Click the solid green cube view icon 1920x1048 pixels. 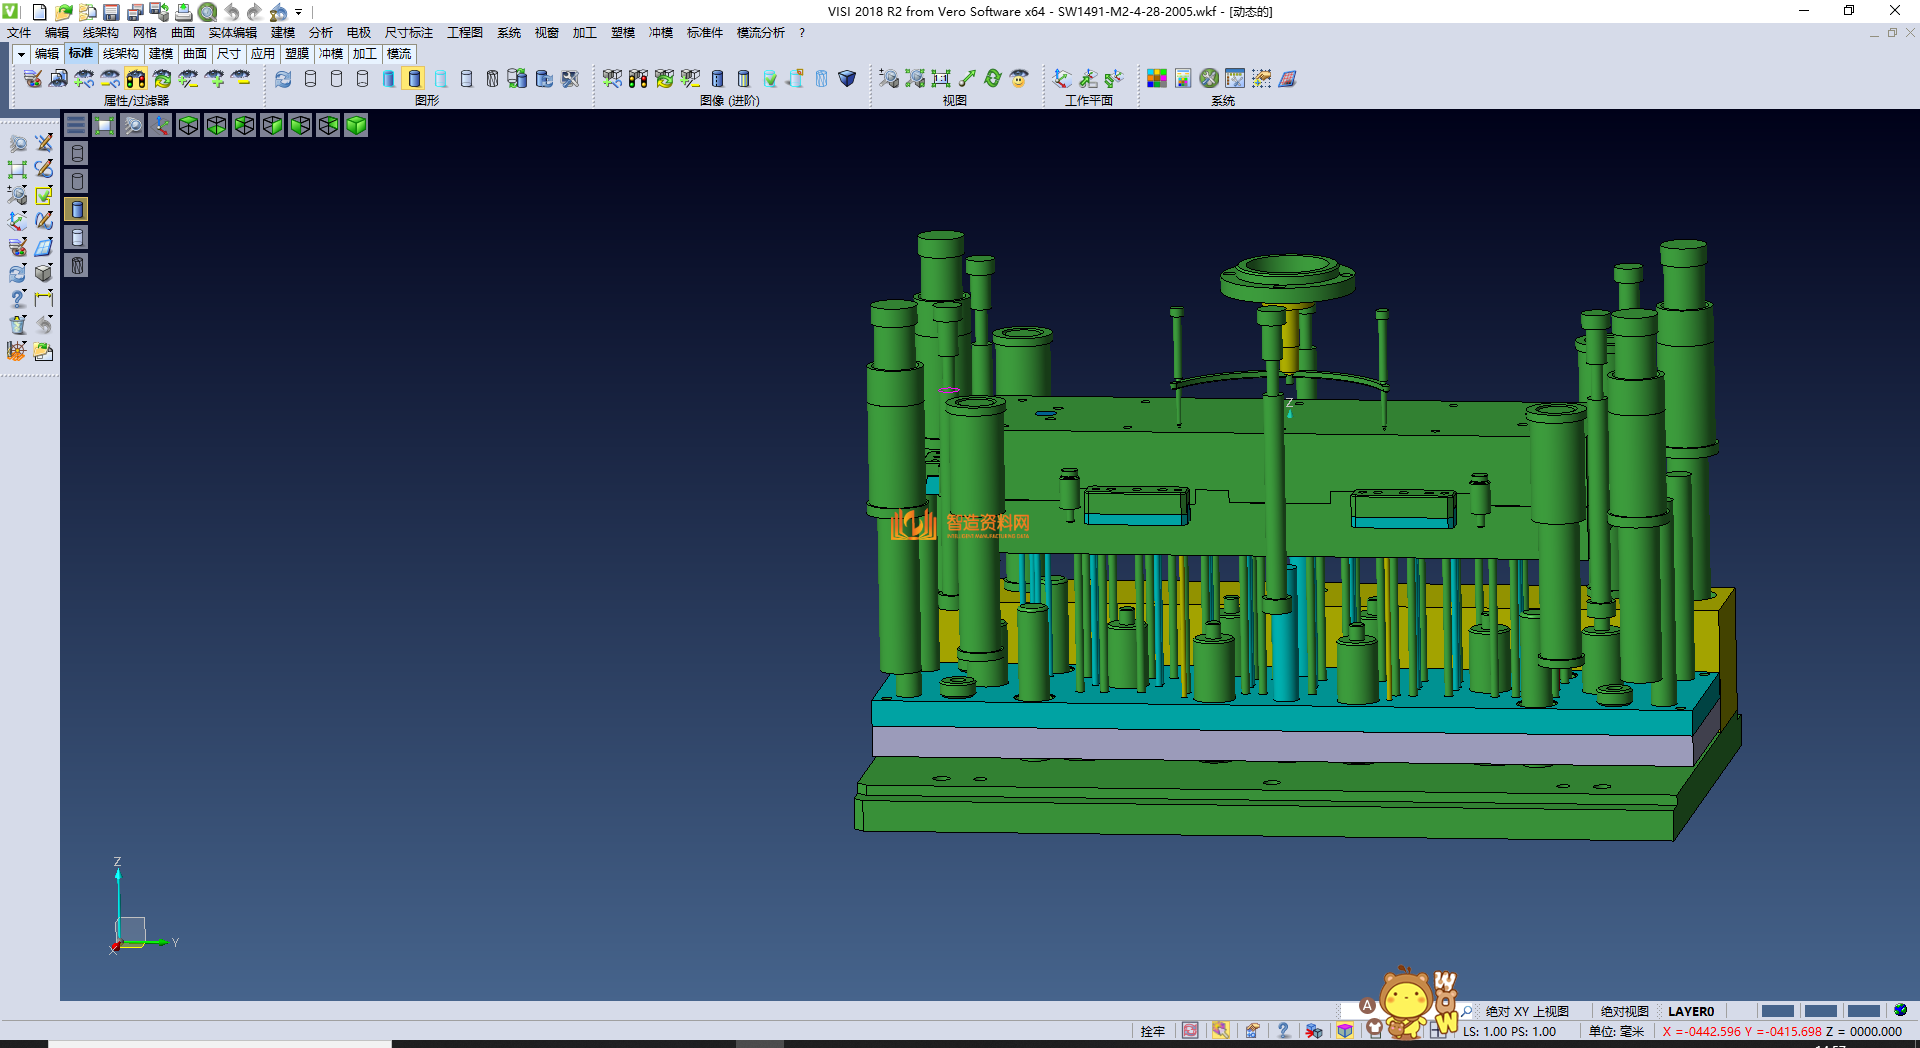point(356,125)
